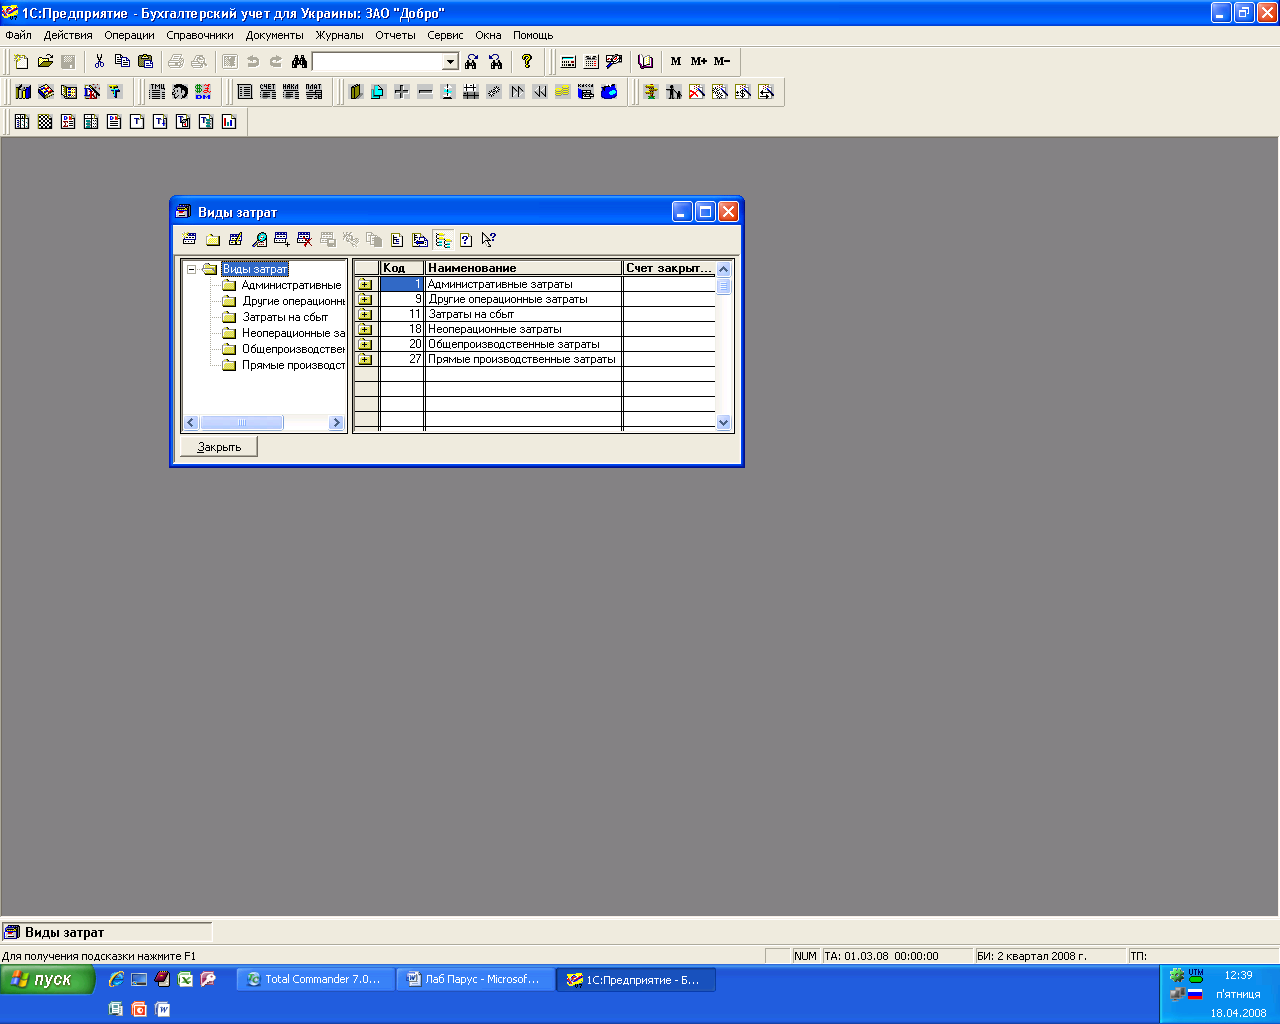The width and height of the screenshot is (1280, 1024).
Task: Click magnifier View icon in Виды затрат toolbar
Action: tap(259, 239)
